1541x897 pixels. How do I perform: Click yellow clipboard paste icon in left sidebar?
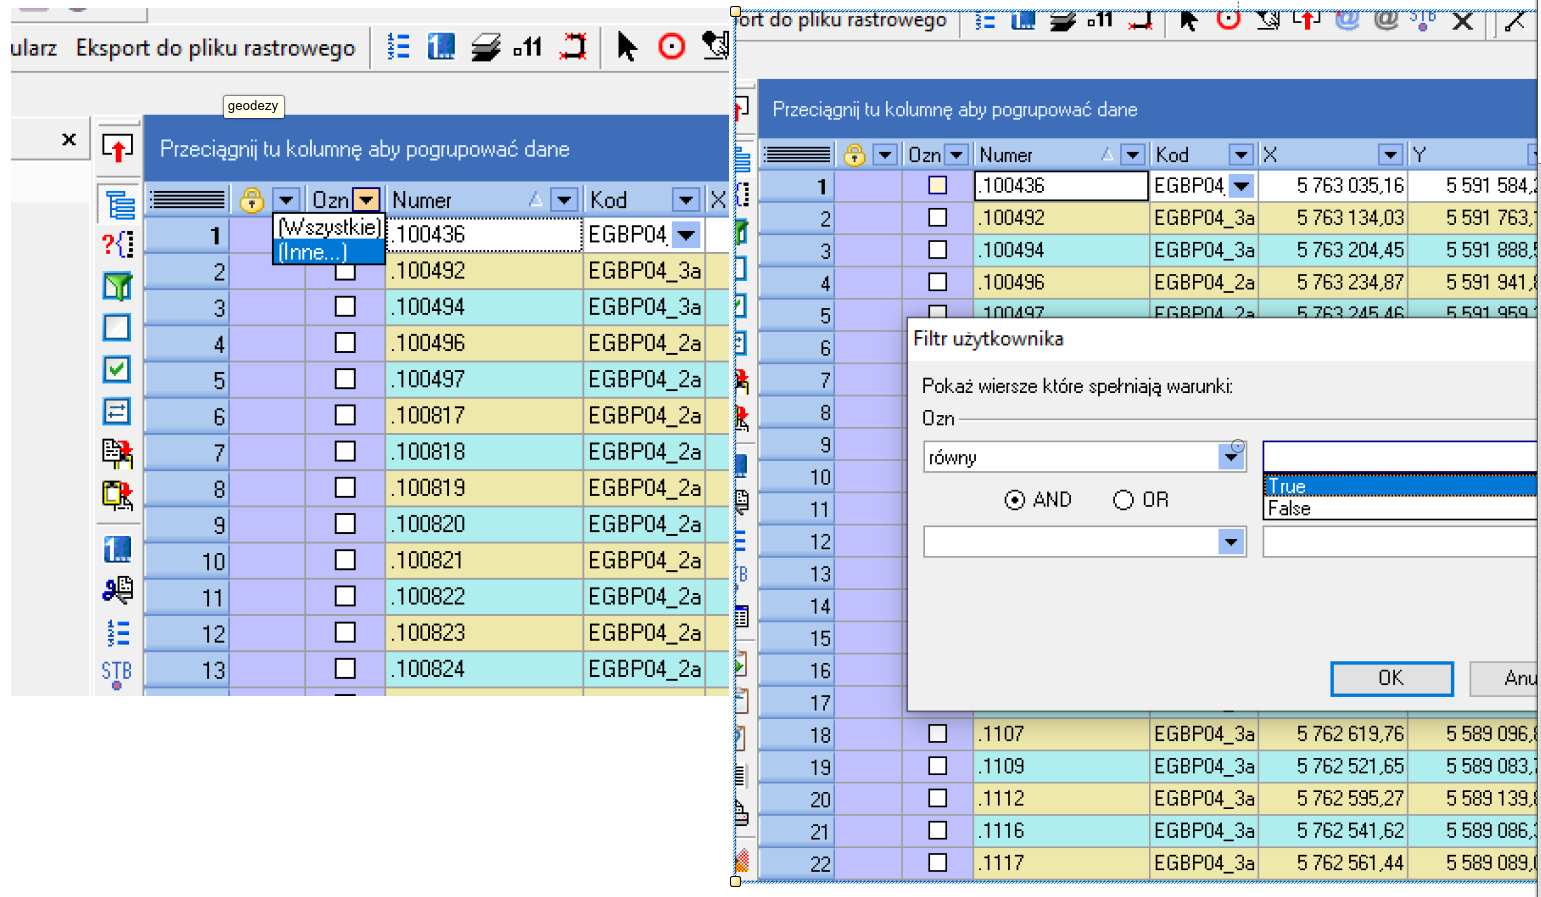117,495
